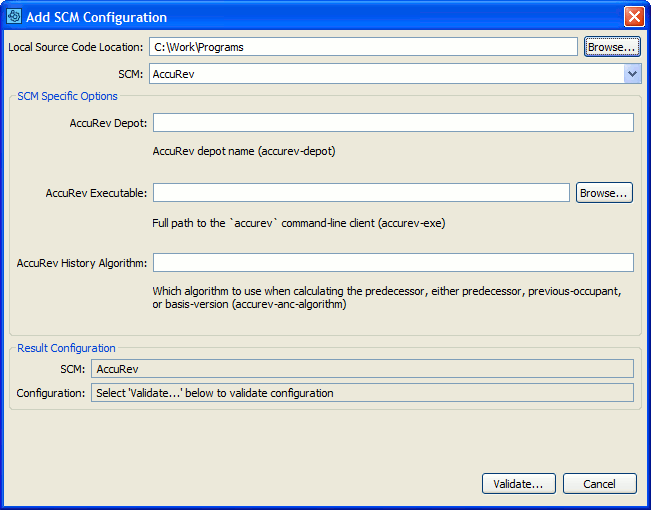The image size is (651, 510).
Task: Click the Local Source Code Location field
Action: click(363, 47)
